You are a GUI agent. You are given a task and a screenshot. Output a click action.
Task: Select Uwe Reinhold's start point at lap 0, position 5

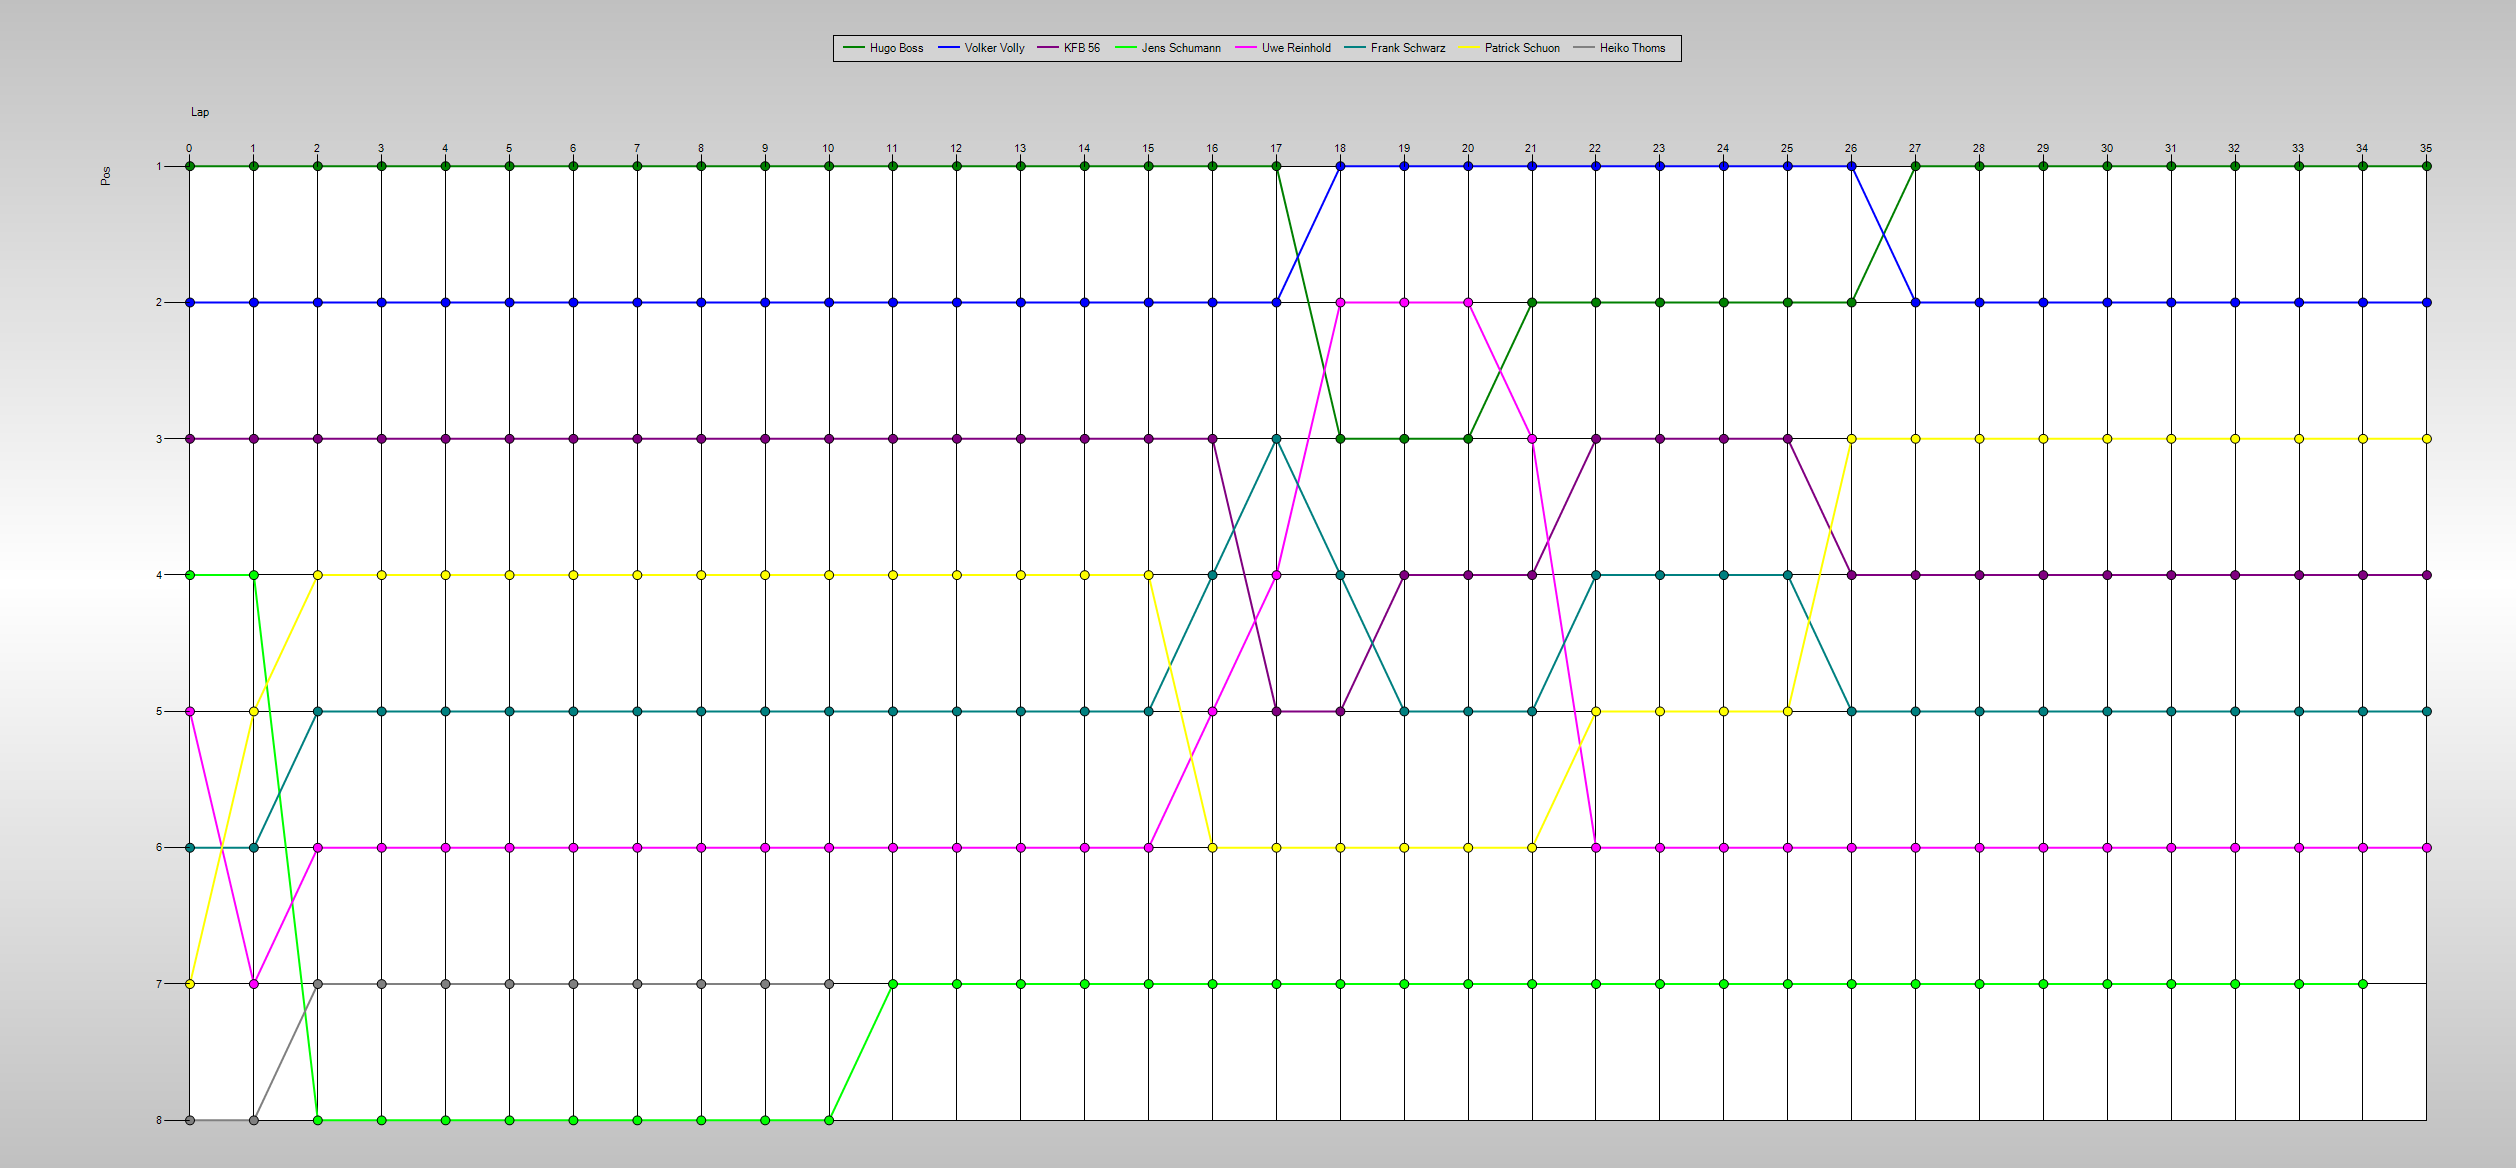pos(190,711)
